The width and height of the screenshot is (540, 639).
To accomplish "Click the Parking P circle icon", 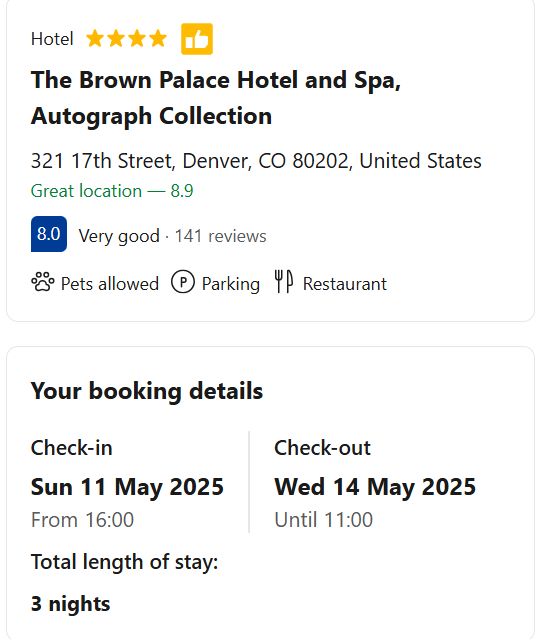I will (x=183, y=282).
